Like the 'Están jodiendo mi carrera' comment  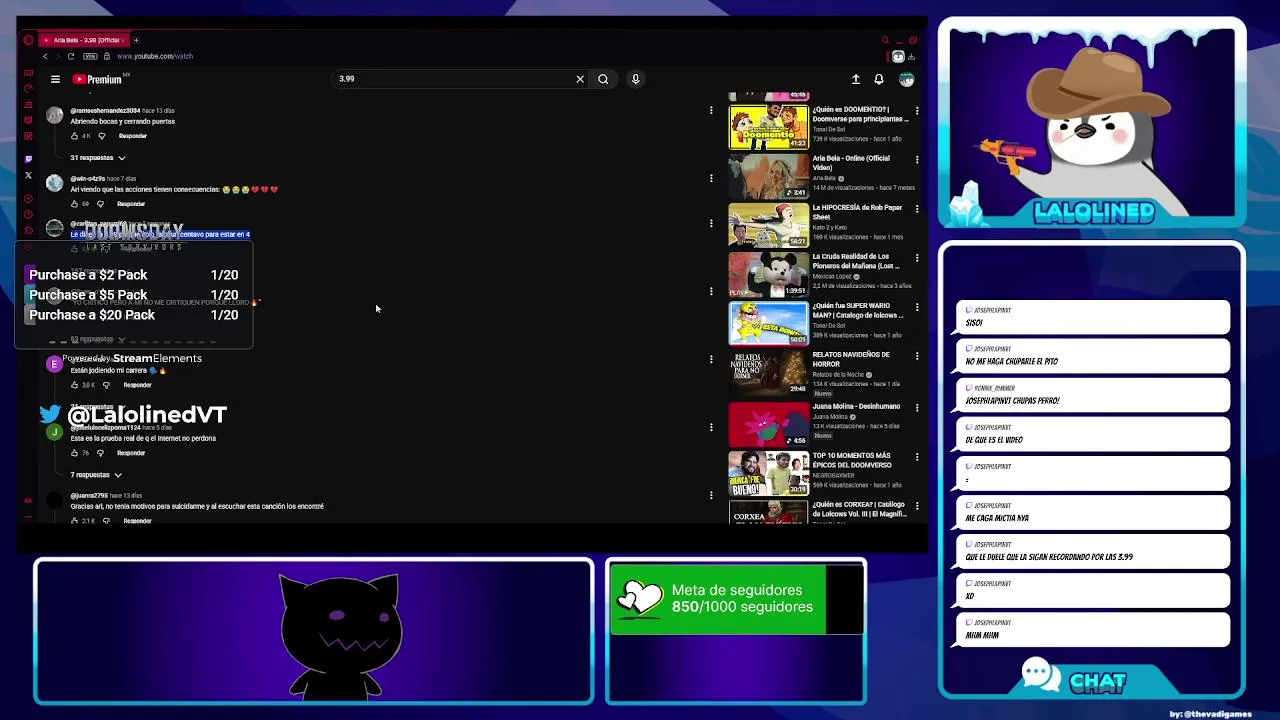[74, 385]
